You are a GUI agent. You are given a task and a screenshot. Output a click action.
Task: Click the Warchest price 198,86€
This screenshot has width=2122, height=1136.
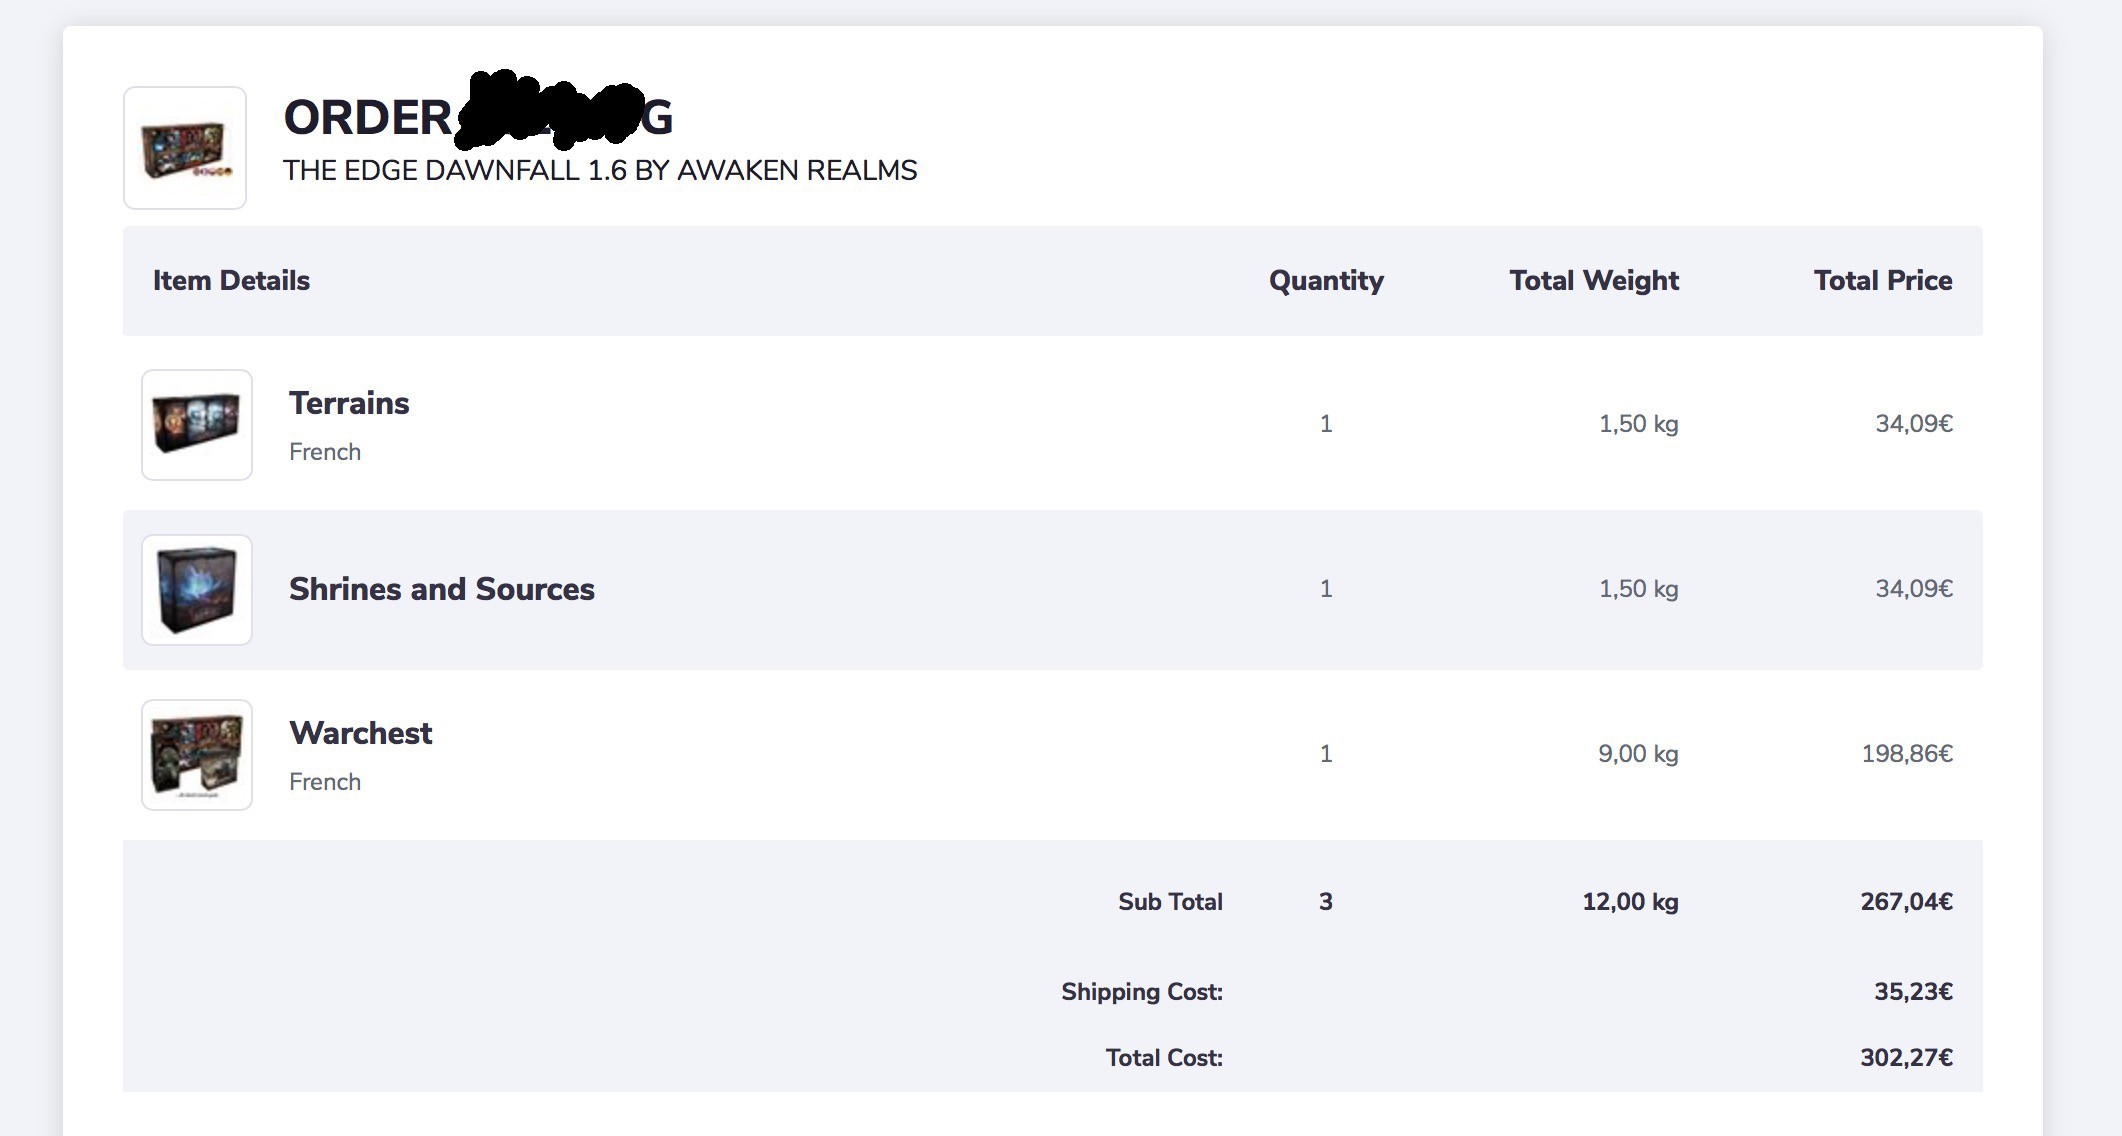(x=1907, y=754)
